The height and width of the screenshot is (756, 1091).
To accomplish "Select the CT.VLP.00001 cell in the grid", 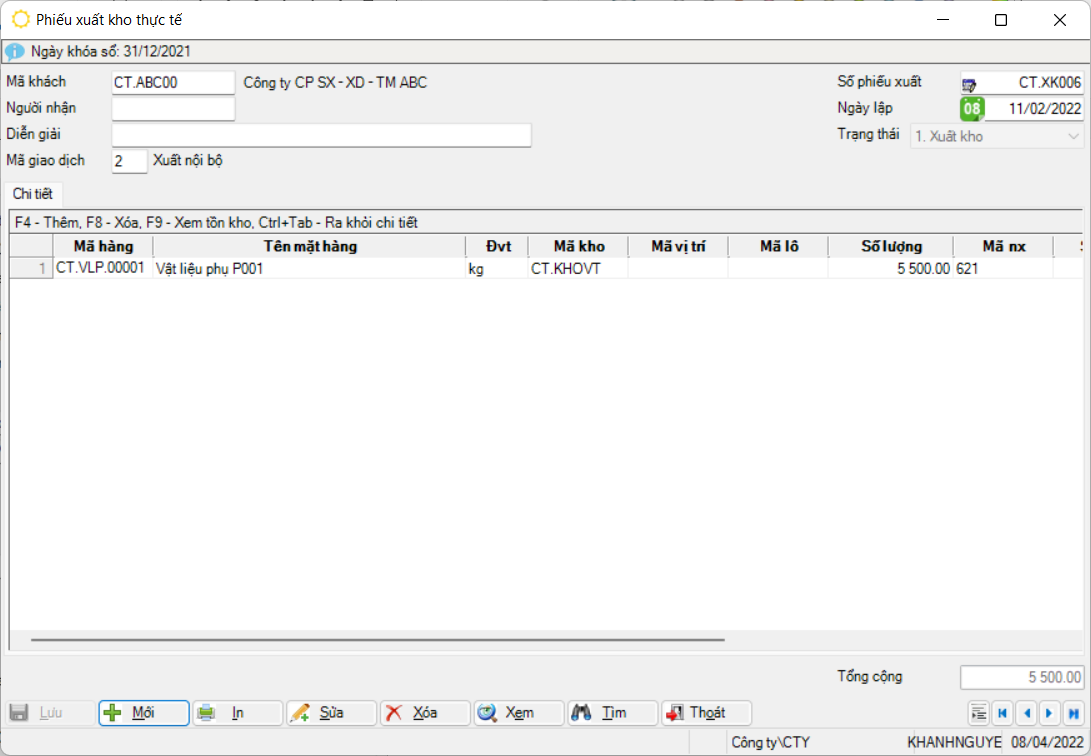I will click(x=101, y=268).
